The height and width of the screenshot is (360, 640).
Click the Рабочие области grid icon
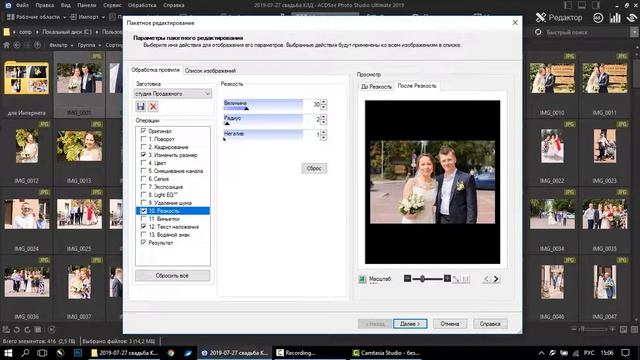coord(11,17)
